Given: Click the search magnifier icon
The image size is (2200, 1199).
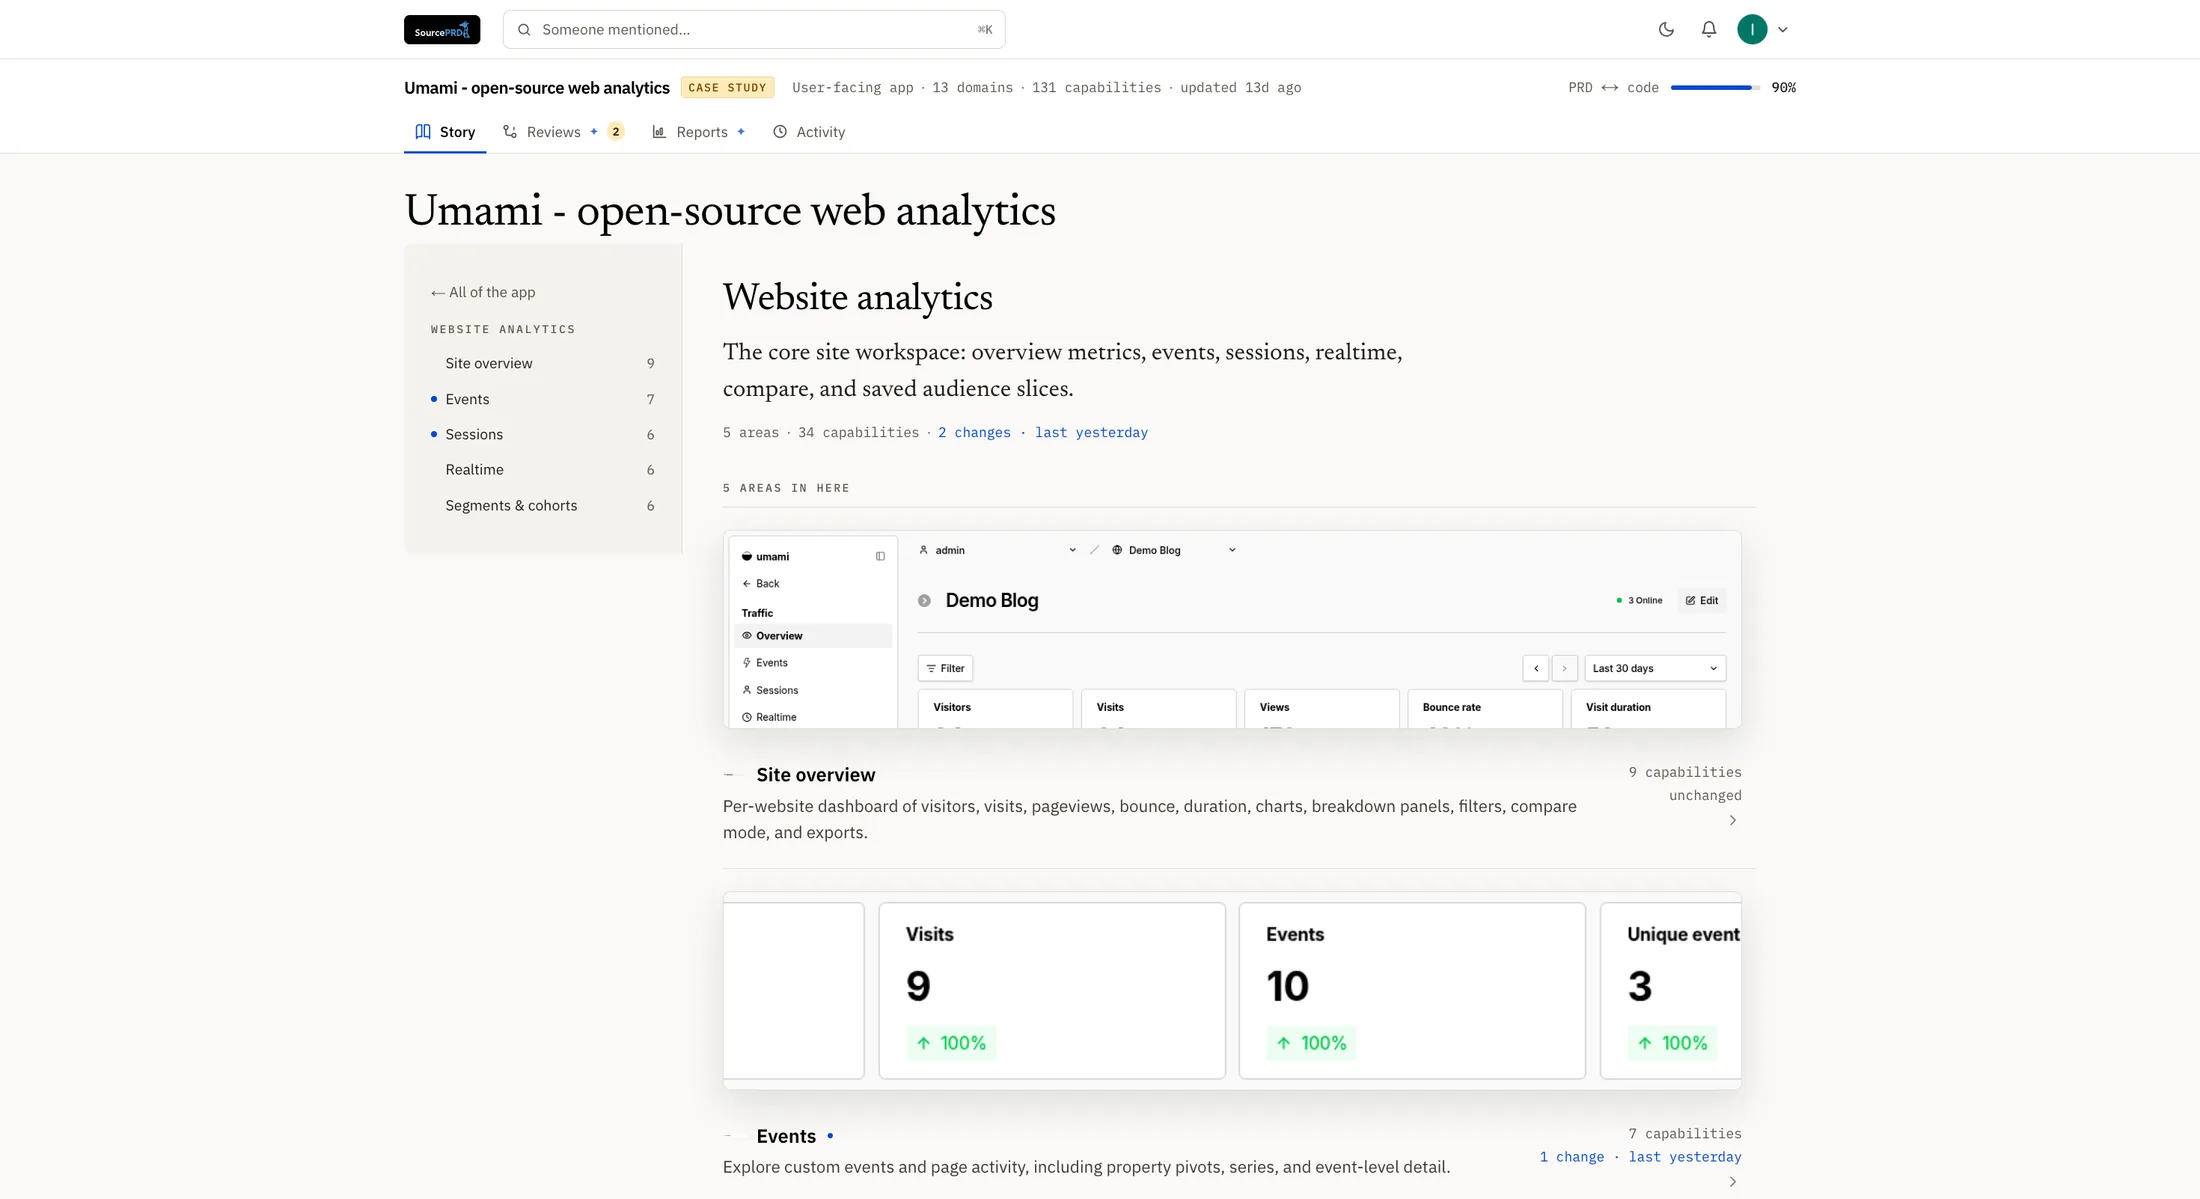Looking at the screenshot, I should [x=524, y=30].
